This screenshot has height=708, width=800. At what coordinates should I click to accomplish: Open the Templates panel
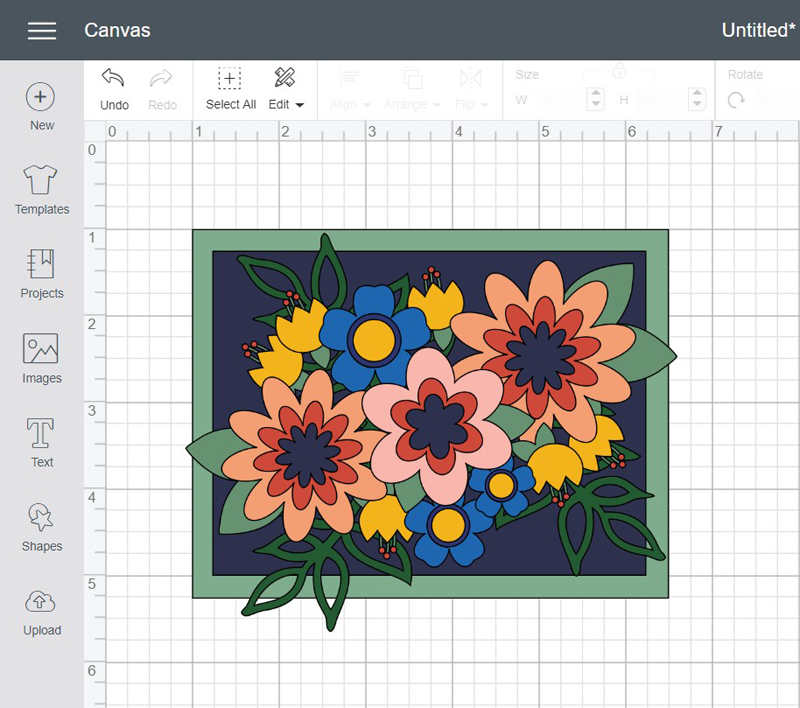point(41,181)
